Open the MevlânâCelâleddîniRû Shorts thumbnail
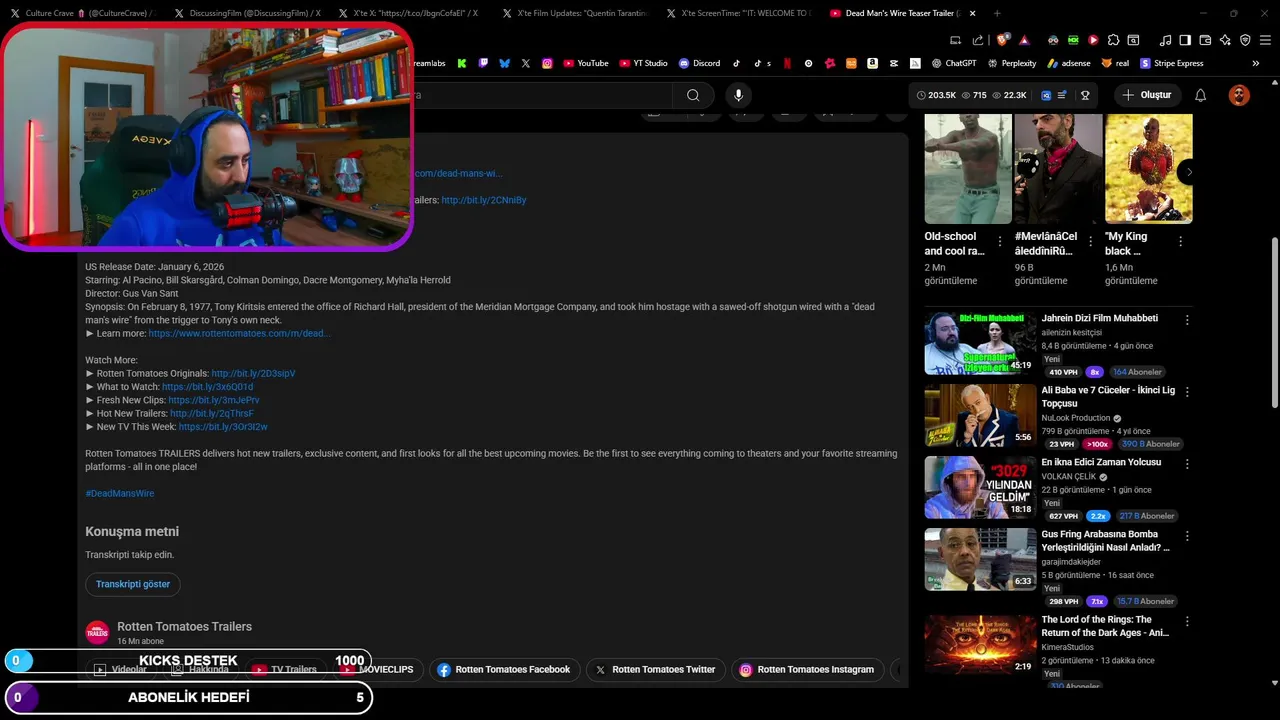This screenshot has width=1280, height=720. (x=1058, y=168)
